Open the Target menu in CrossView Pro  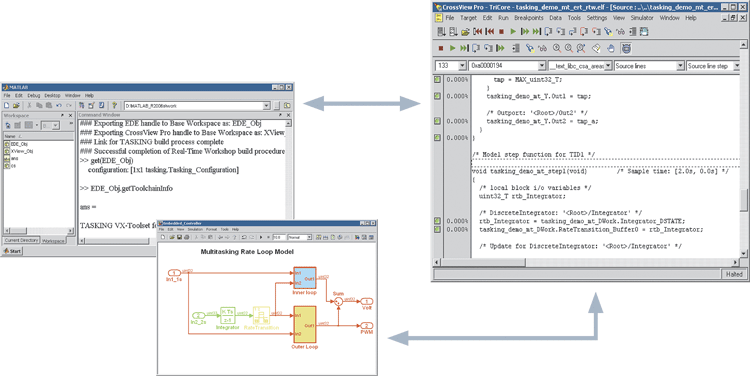(x=468, y=18)
